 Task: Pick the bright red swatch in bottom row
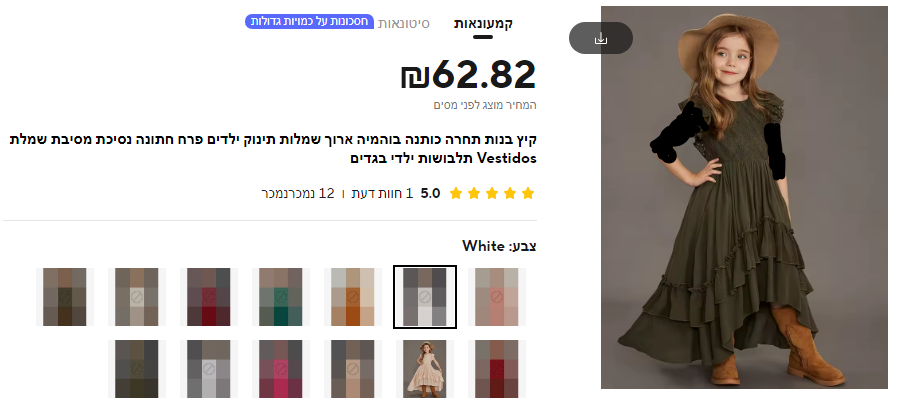(x=497, y=369)
